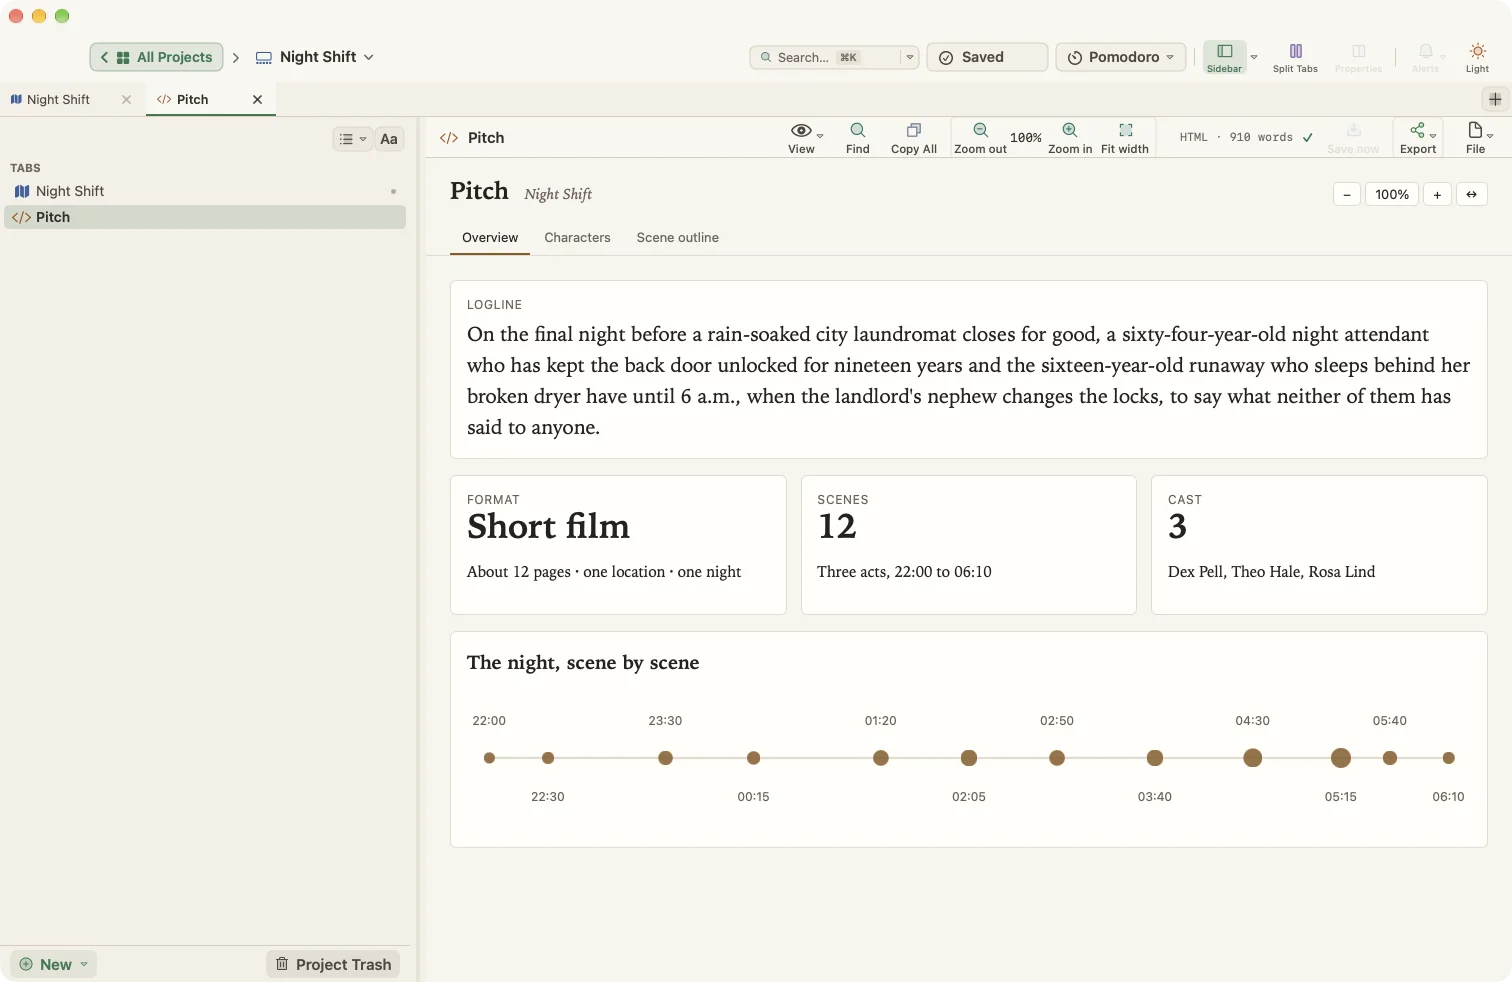Image resolution: width=1512 pixels, height=982 pixels.
Task: Click the Search field
Action: click(x=825, y=57)
